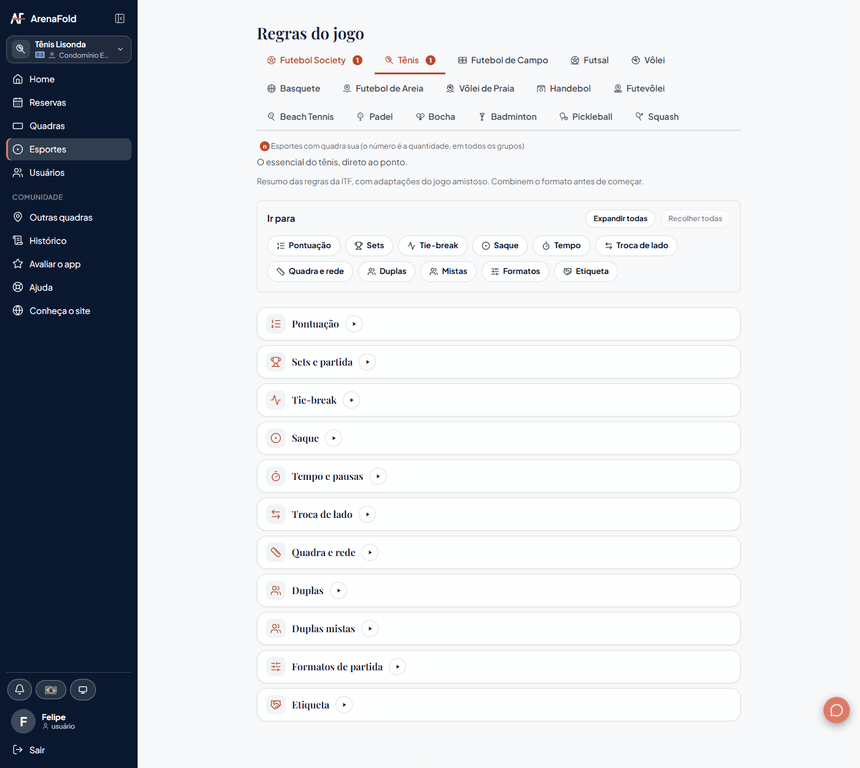The height and width of the screenshot is (768, 860).
Task: Jump to Troca de lado chip
Action: (636, 245)
